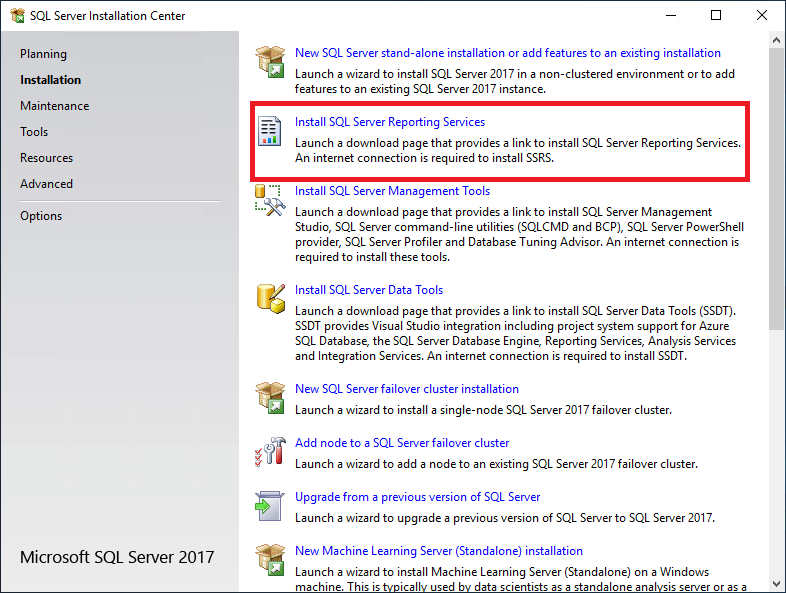Switch to the Advanced section
The width and height of the screenshot is (786, 593).
[x=47, y=184]
